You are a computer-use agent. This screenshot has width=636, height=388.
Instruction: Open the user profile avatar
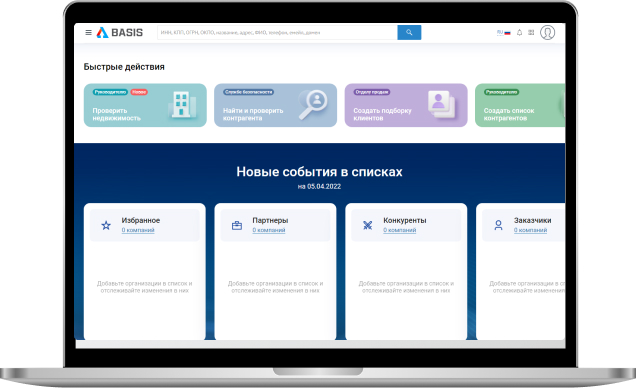point(547,32)
